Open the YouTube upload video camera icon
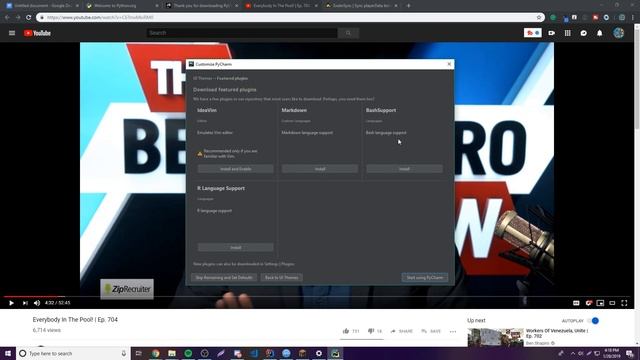Viewport: 640px width, 360px height. tap(551, 33)
